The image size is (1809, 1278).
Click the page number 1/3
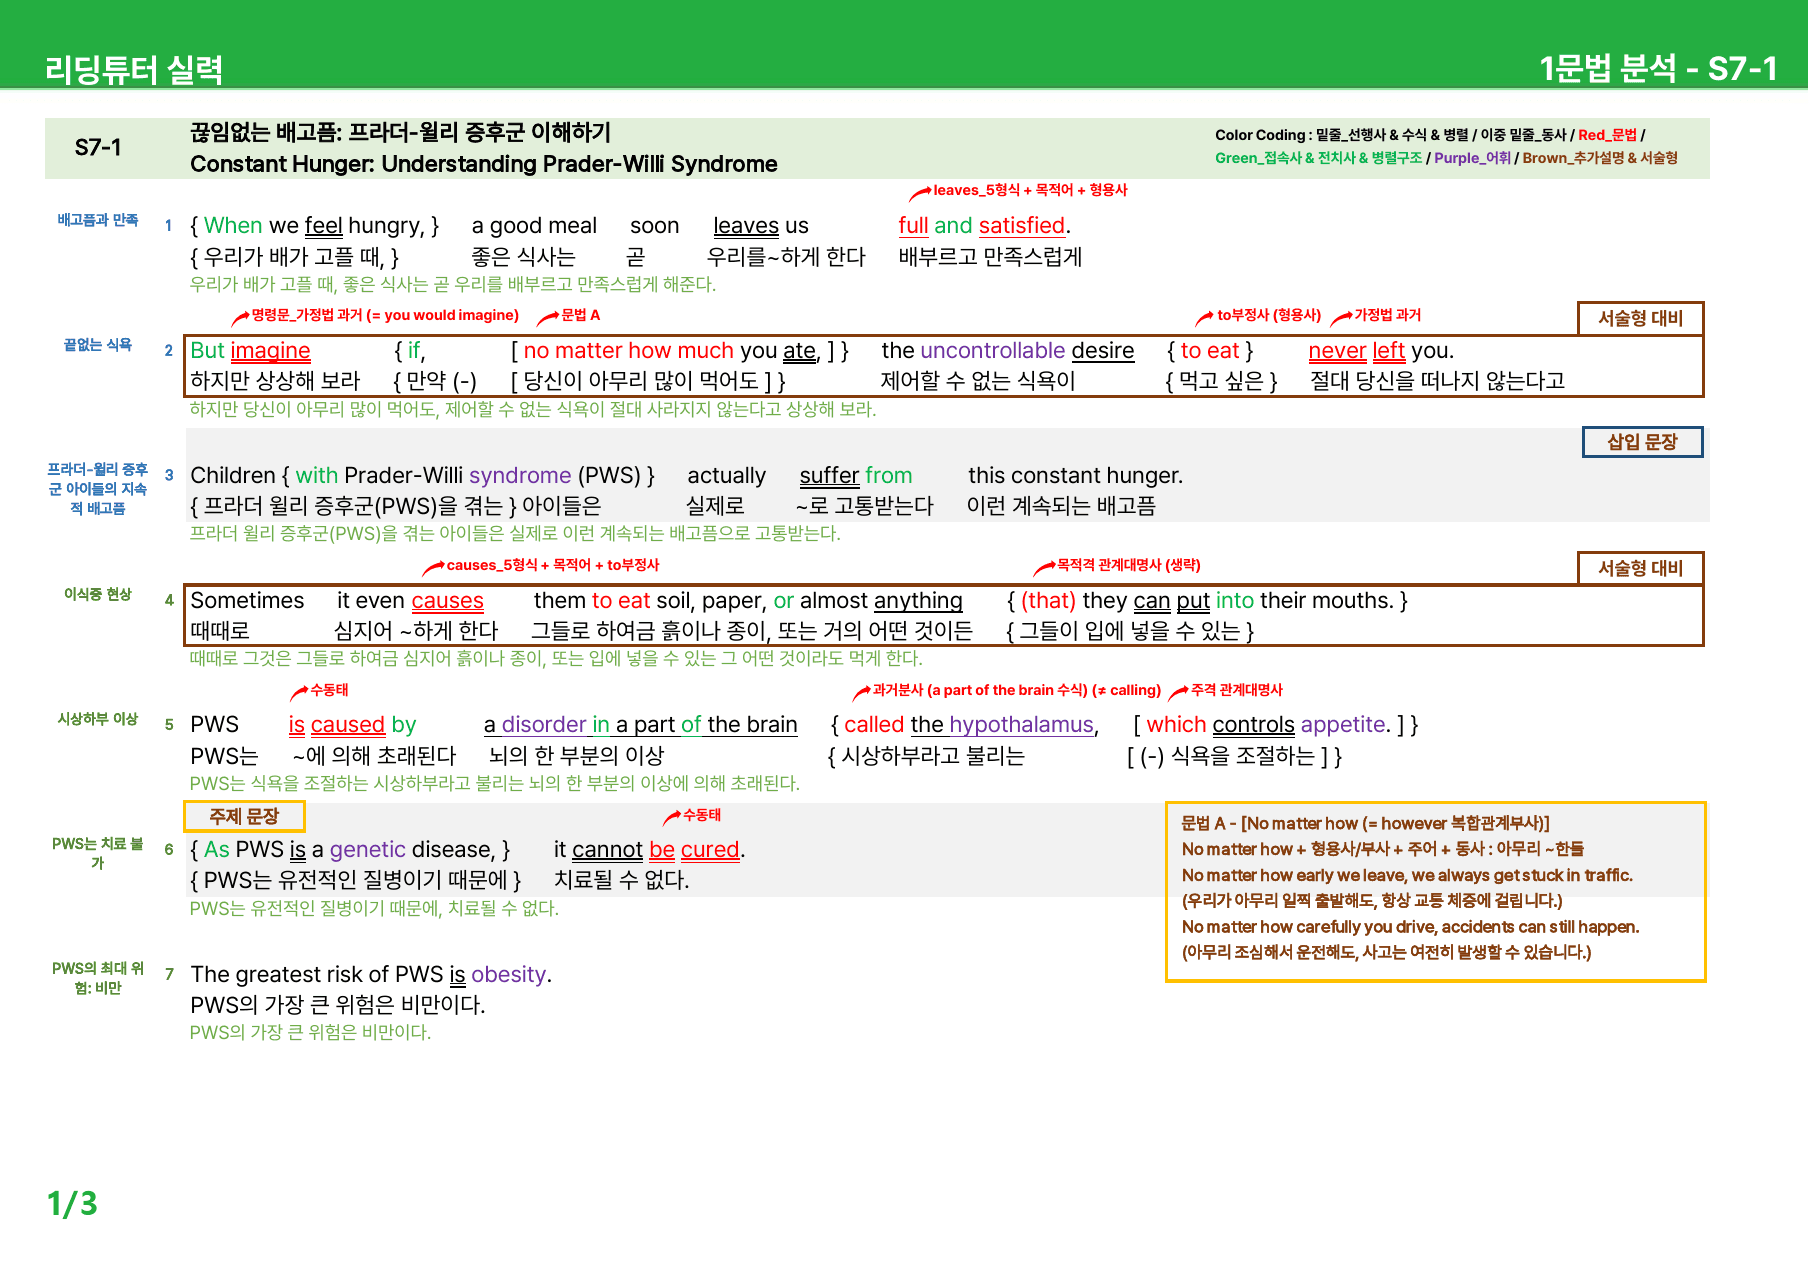click(x=72, y=1203)
